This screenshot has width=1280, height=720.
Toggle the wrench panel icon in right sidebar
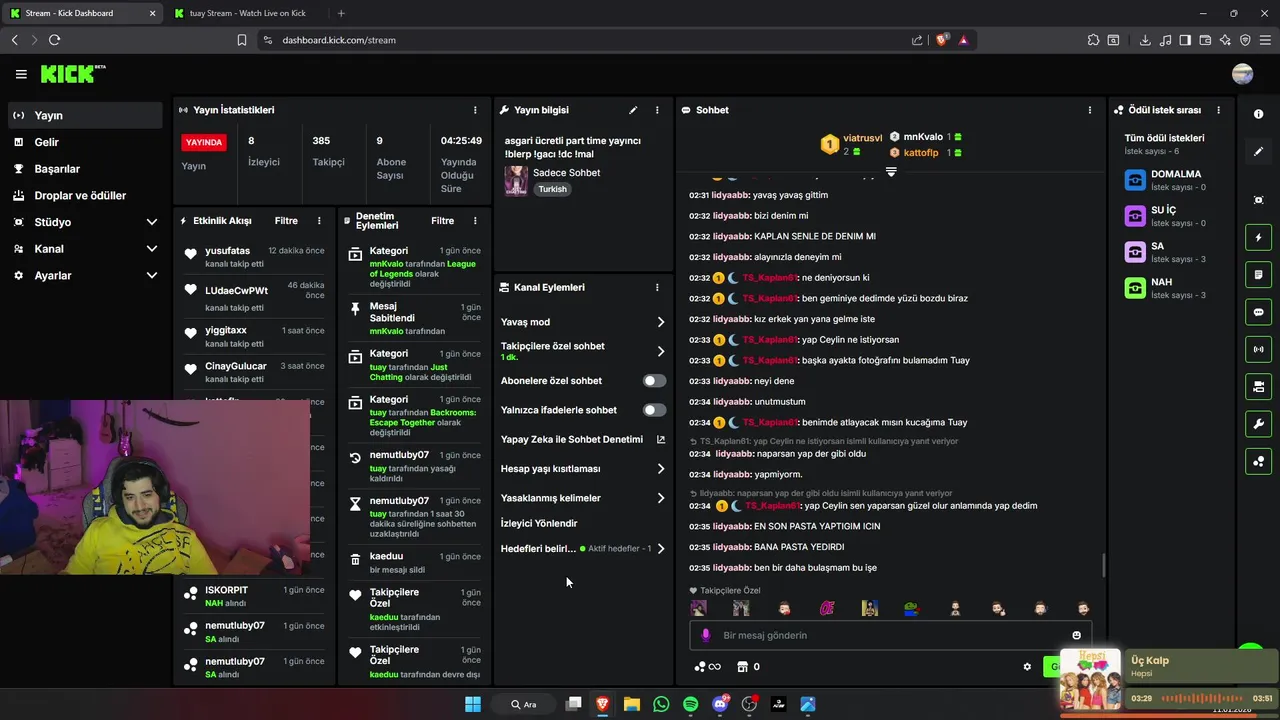click(x=1258, y=424)
